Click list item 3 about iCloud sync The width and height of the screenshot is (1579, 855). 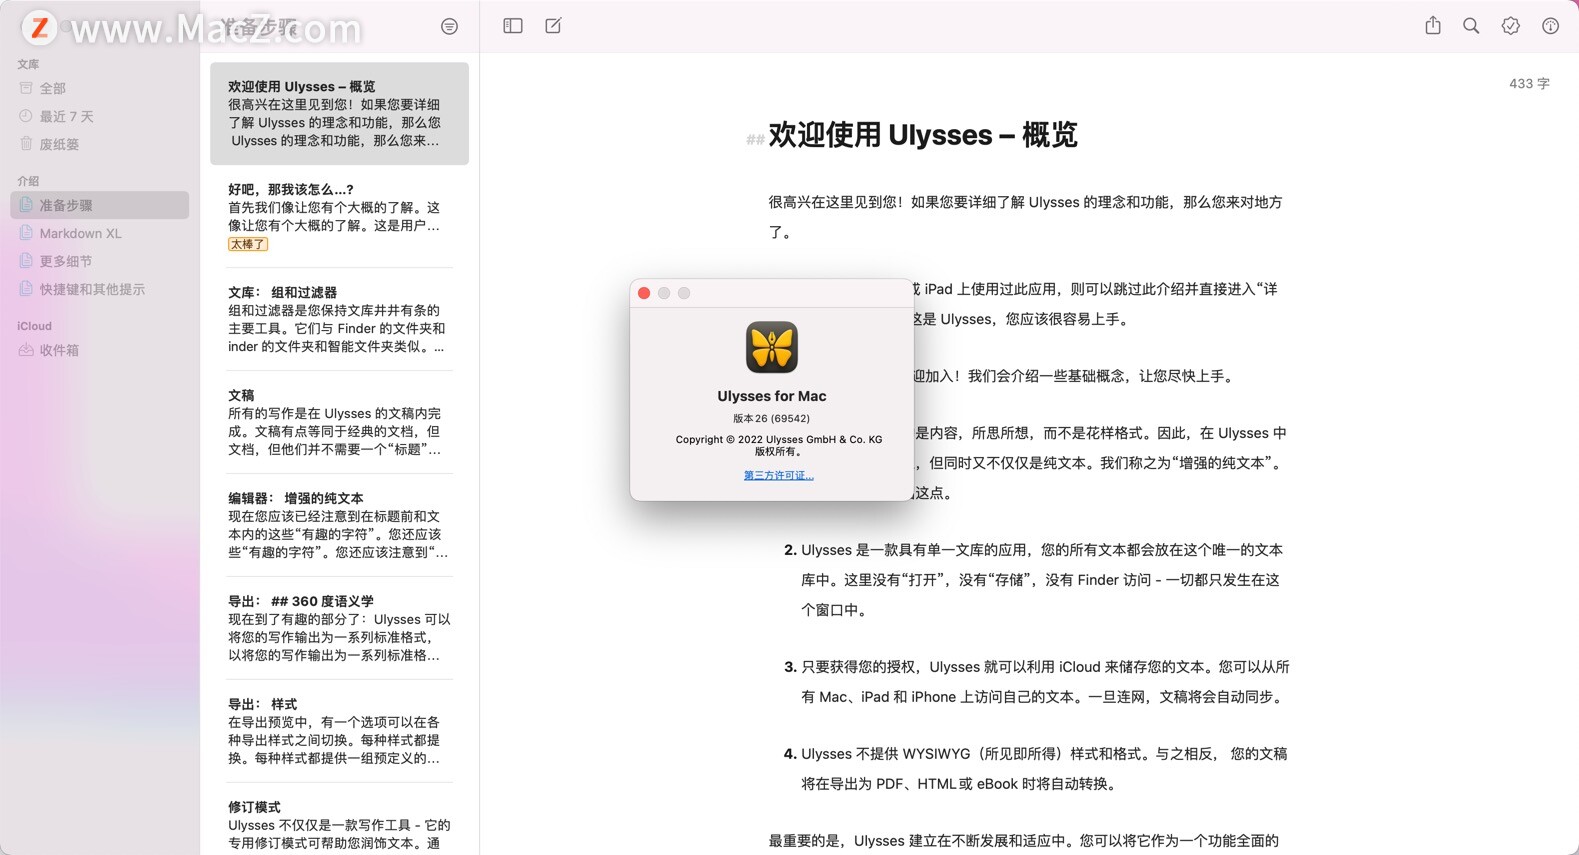[x=1036, y=682]
